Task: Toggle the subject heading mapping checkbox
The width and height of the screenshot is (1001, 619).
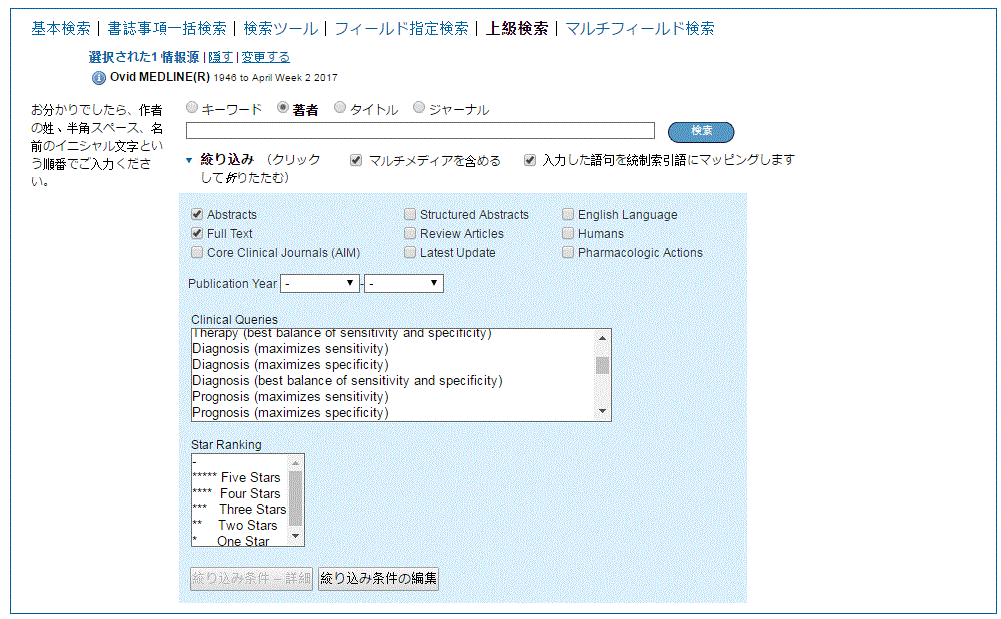Action: [x=530, y=160]
